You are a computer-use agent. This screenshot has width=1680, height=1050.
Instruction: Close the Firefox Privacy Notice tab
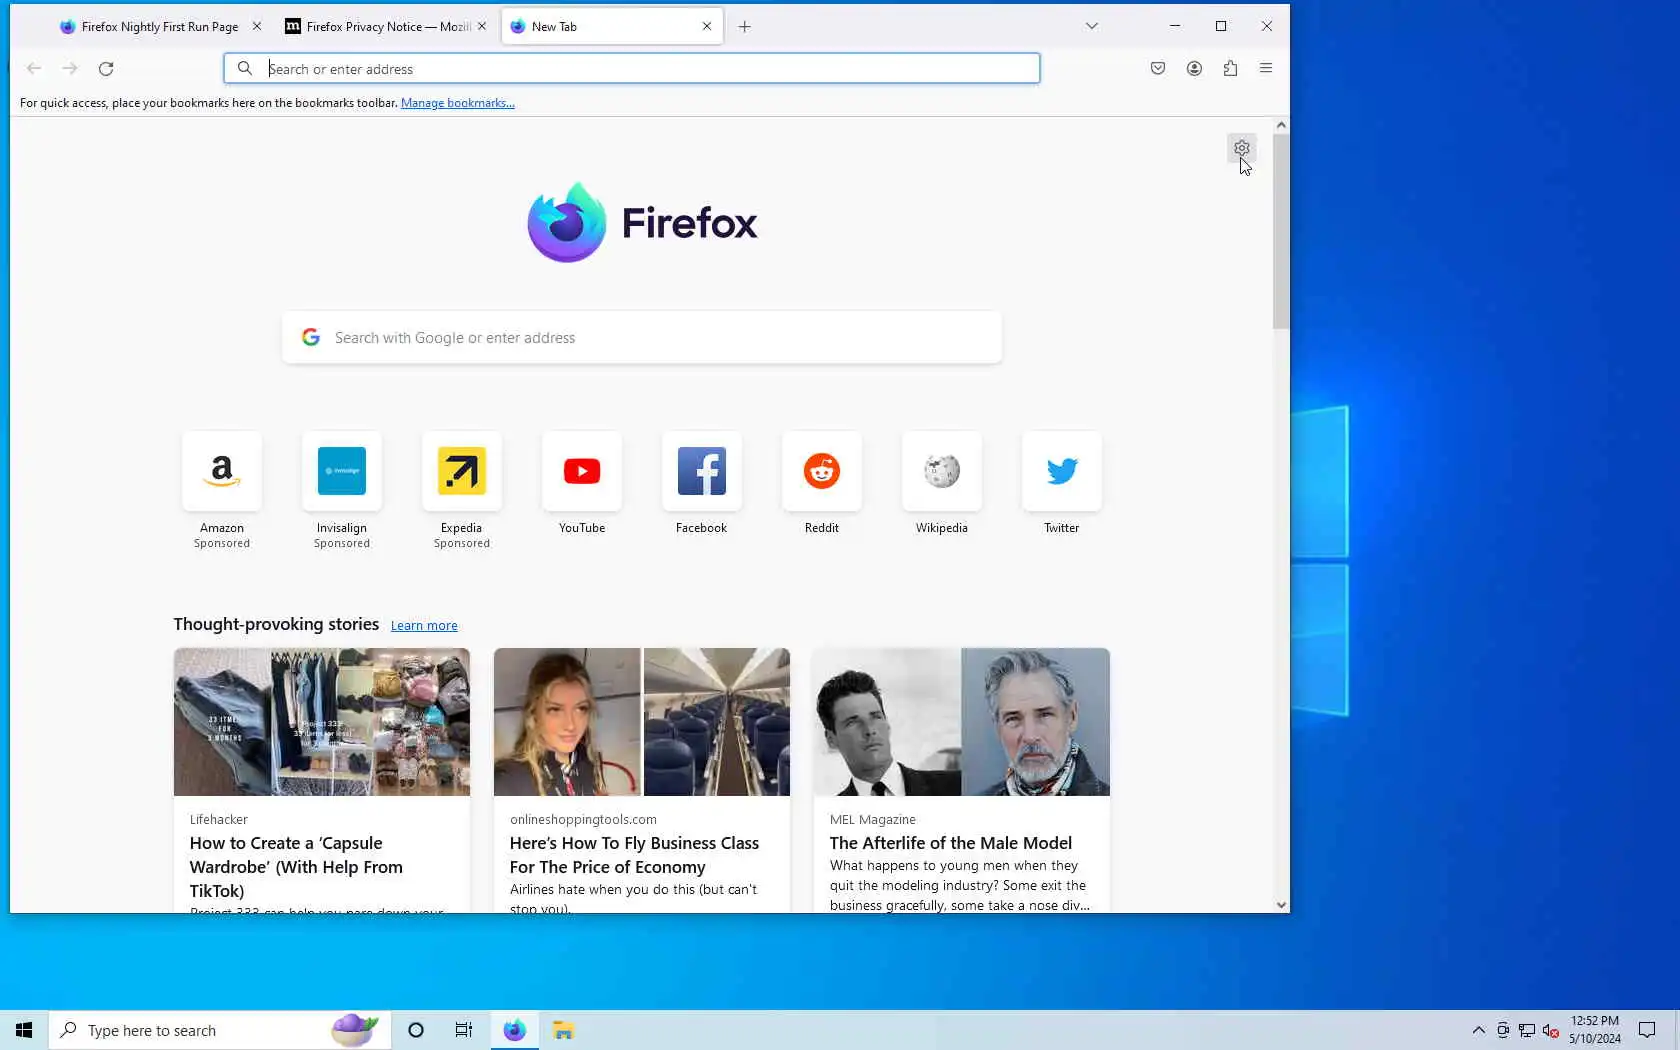pyautogui.click(x=482, y=27)
